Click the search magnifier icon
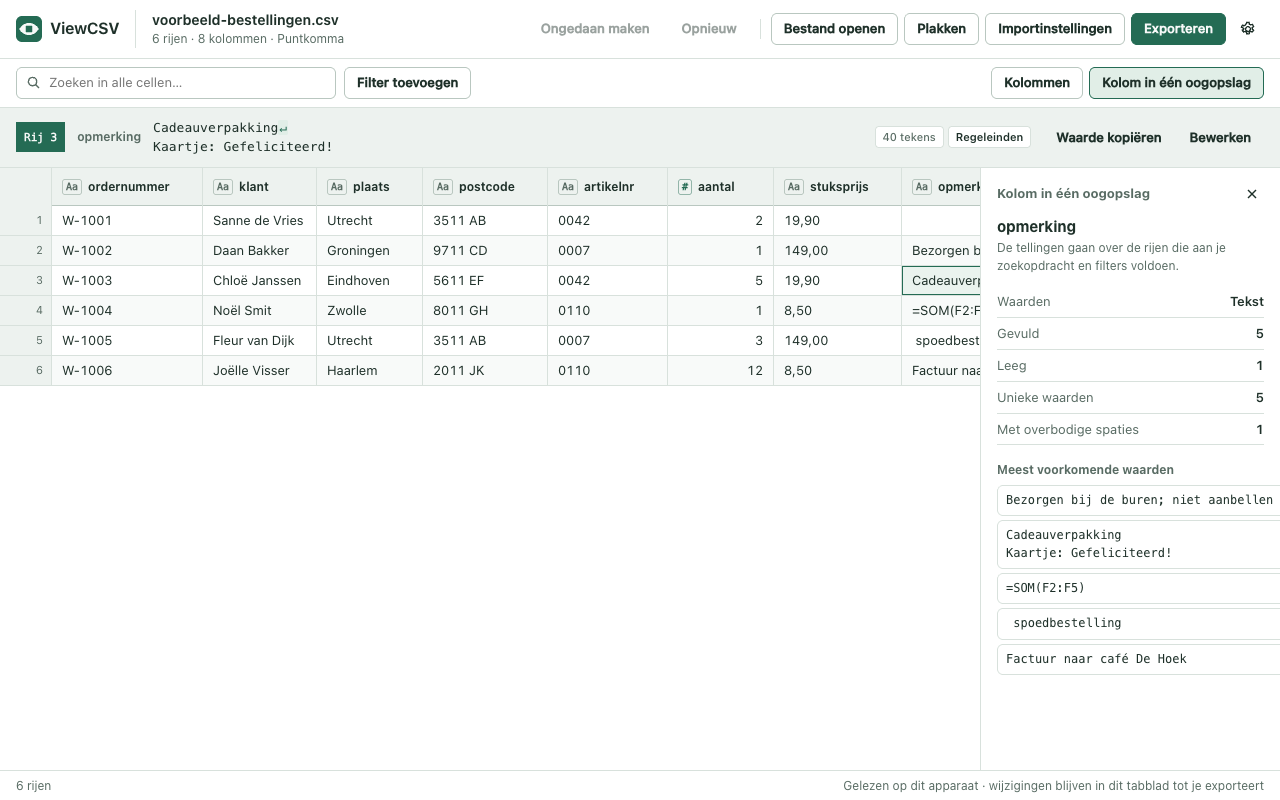 (x=34, y=83)
